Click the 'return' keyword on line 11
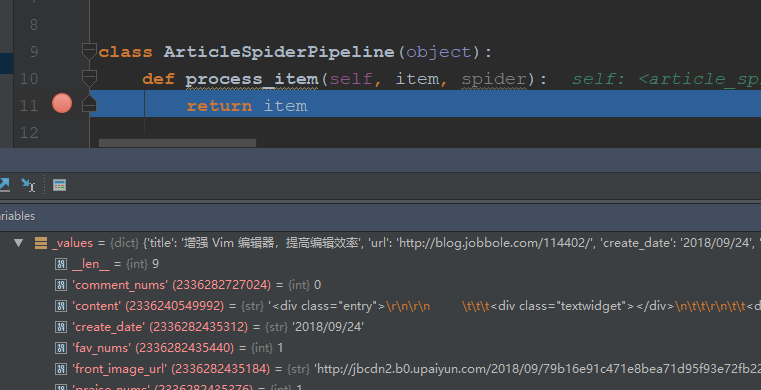 point(219,106)
